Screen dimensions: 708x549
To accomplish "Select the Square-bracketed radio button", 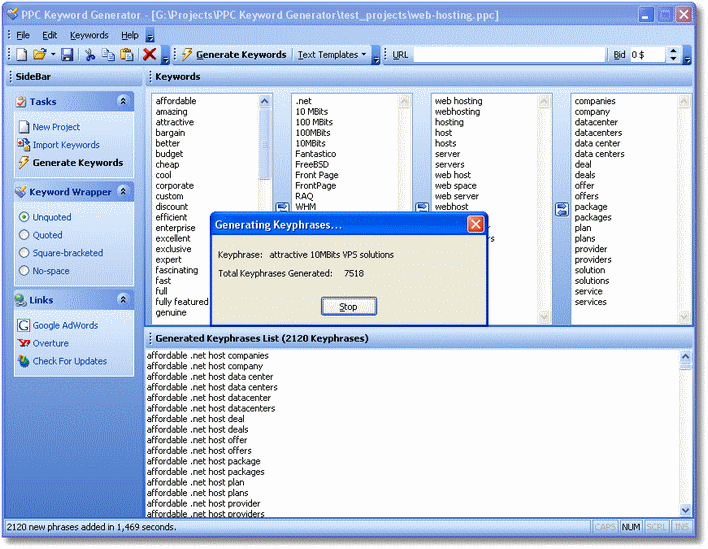I will click(24, 253).
